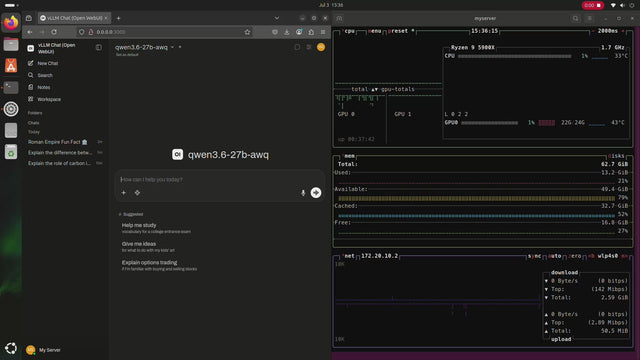Screen dimensions: 640x360
Task: Open the integrations icon beside the plus
Action: 137,193
